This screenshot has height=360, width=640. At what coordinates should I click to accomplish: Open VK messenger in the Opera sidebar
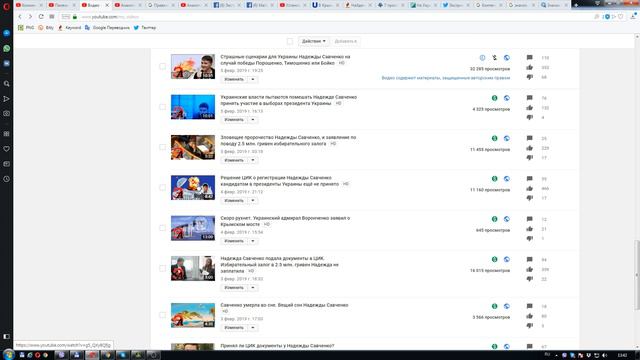[7, 63]
